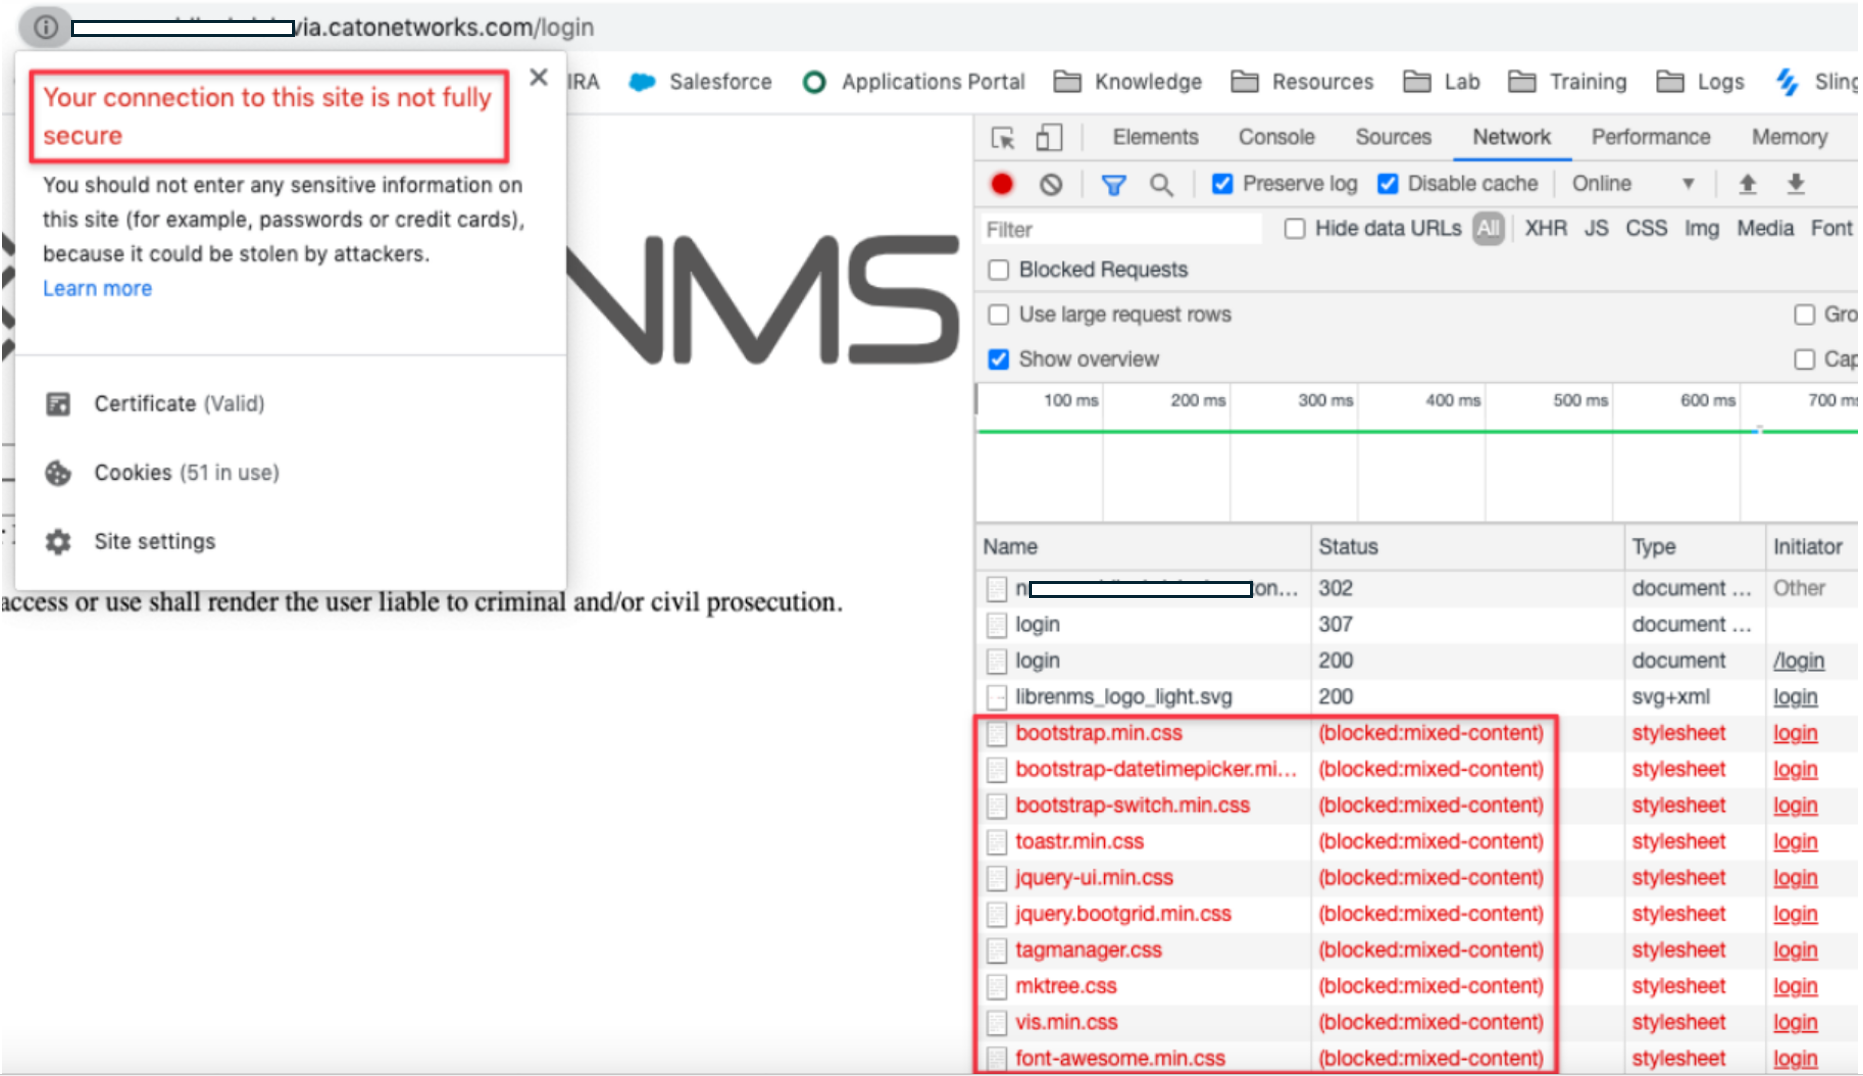The image size is (1863, 1076).
Task: Select the inspect element tool
Action: point(1001,136)
